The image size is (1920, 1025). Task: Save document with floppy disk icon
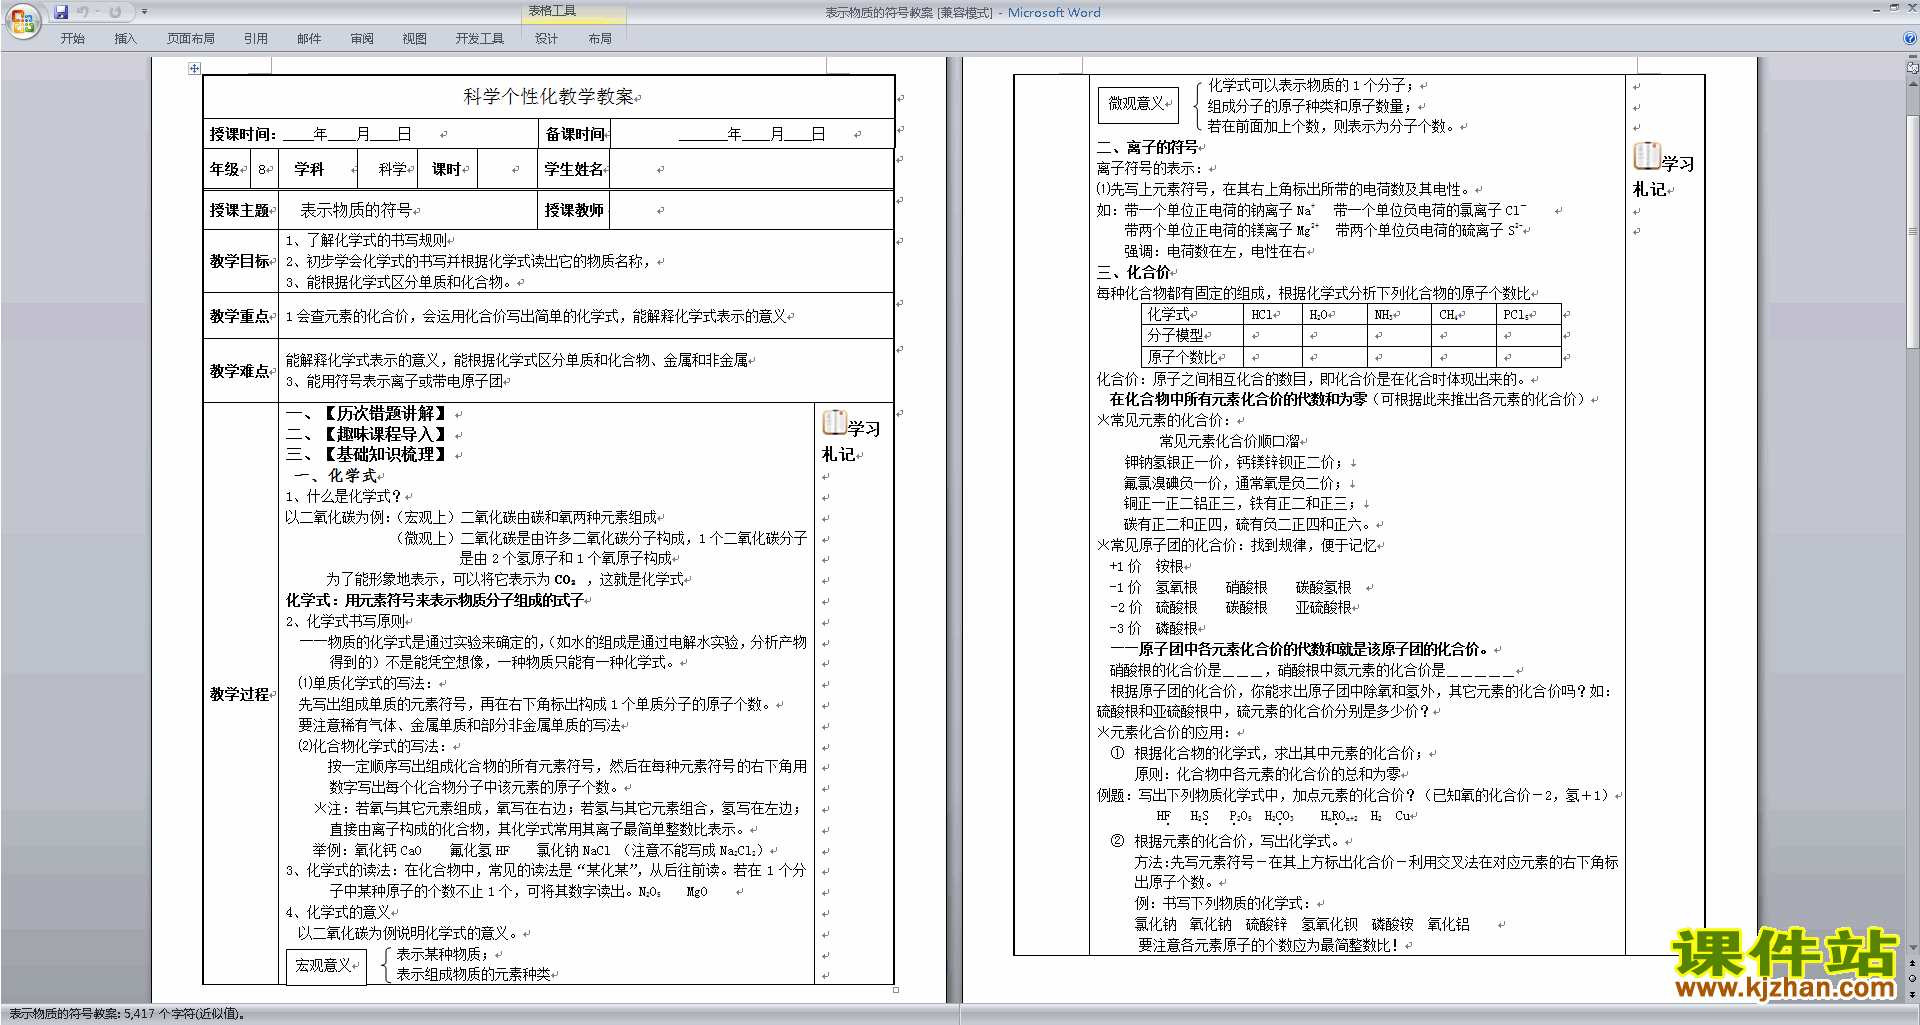coord(61,12)
